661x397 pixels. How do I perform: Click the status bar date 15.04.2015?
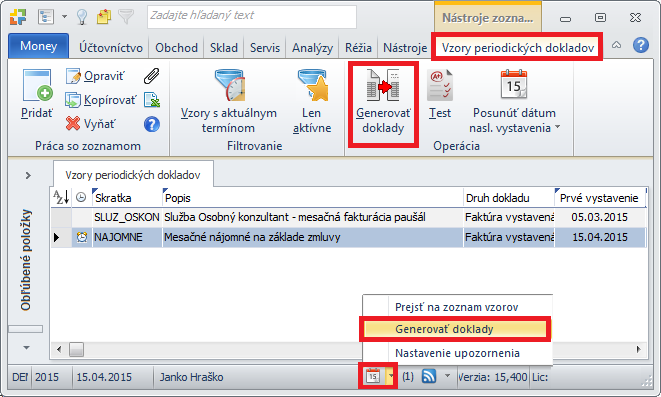[x=104, y=377]
